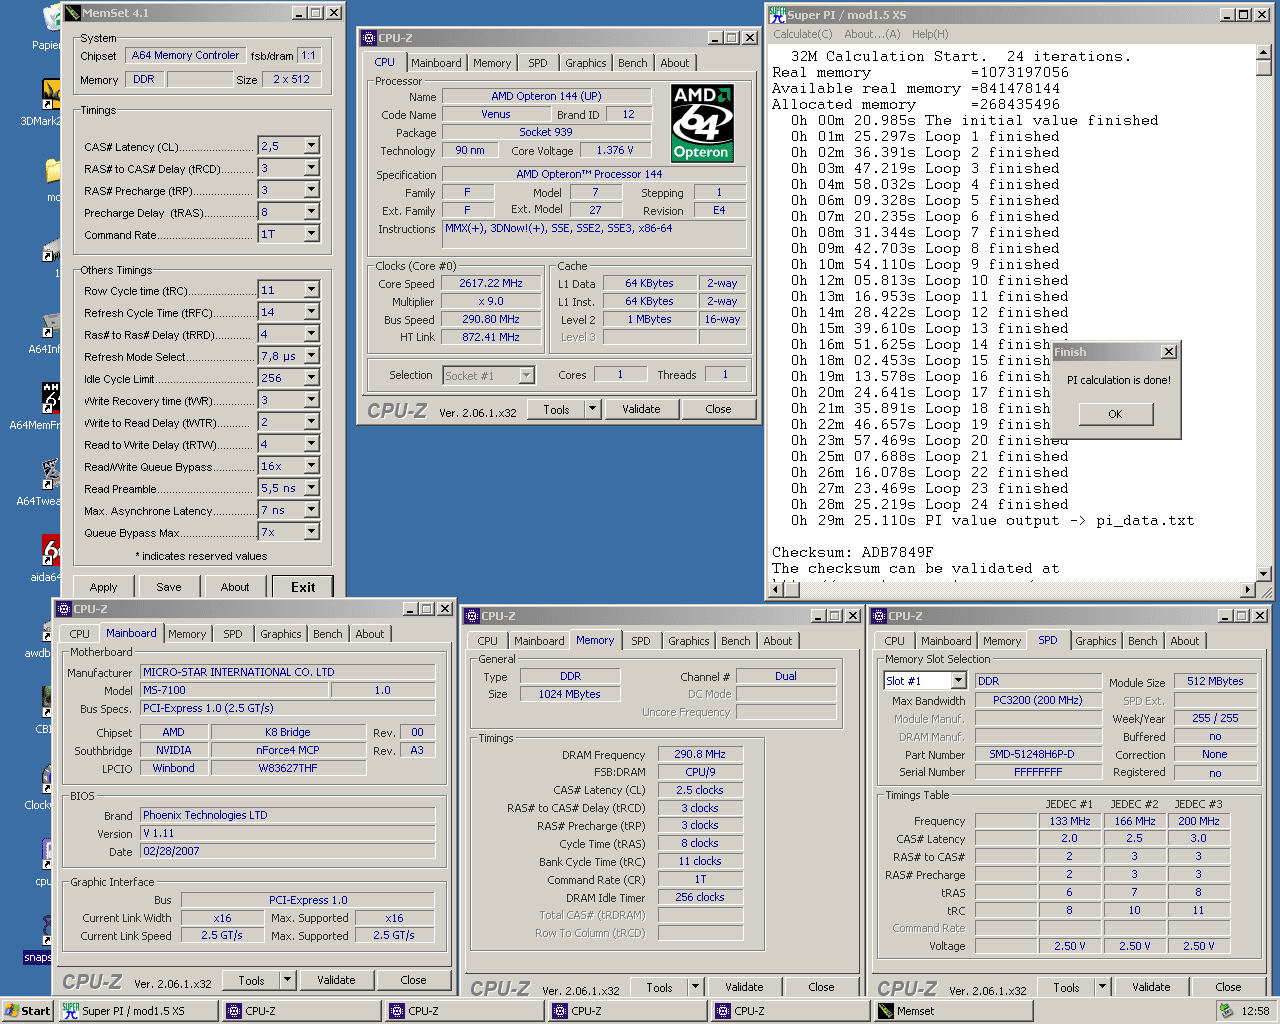
Task: Open Calculate(C) menu in Super PI
Action: [803, 34]
